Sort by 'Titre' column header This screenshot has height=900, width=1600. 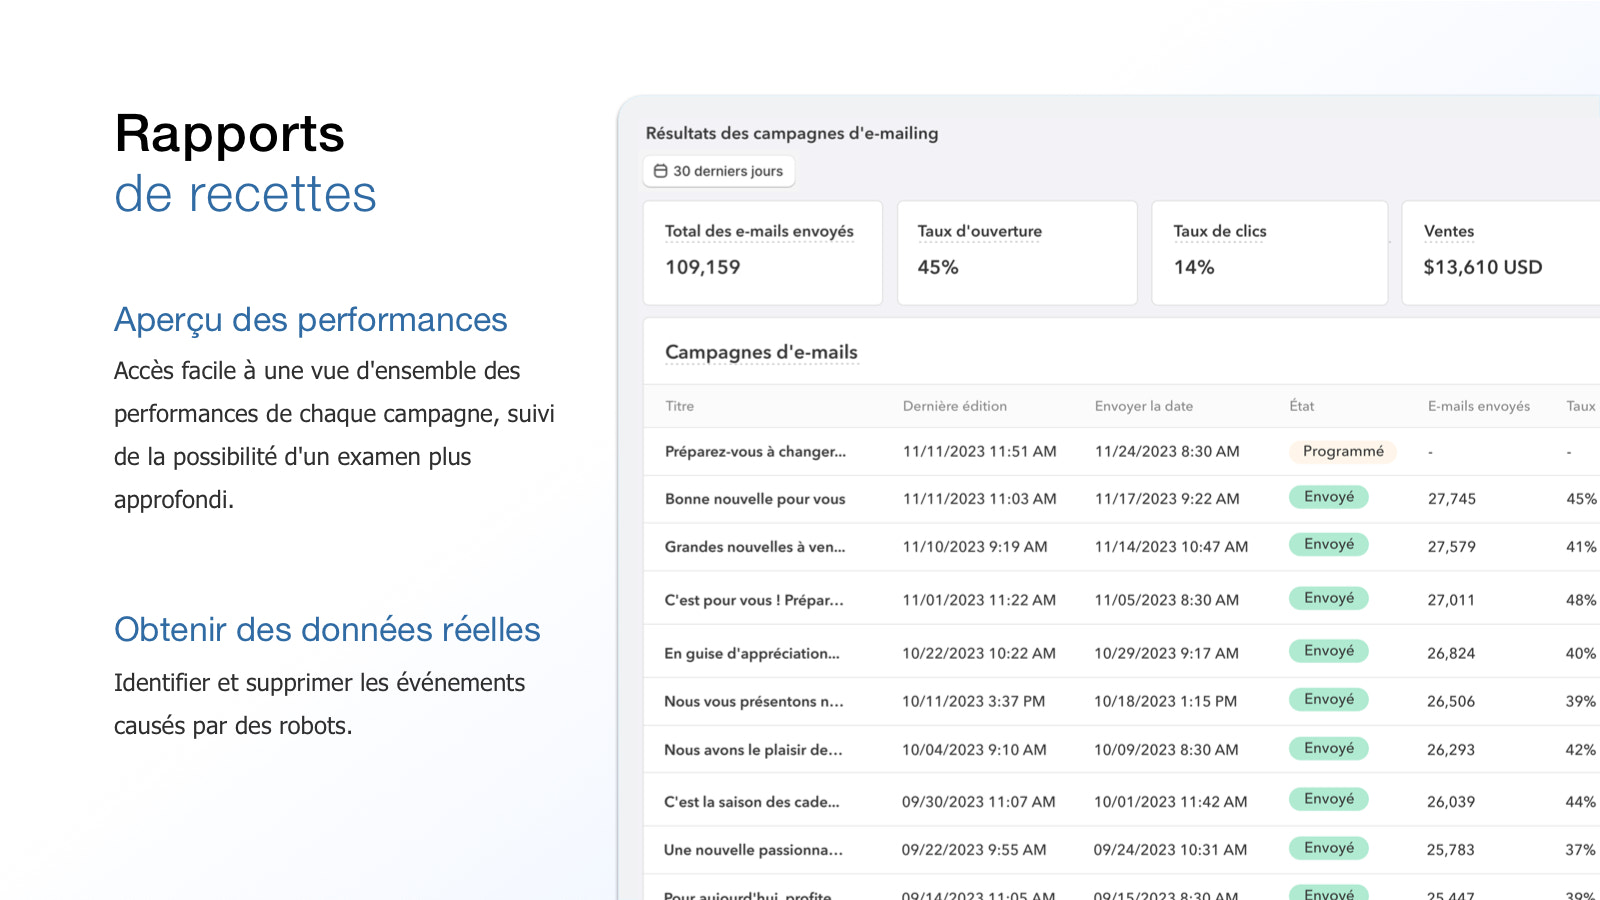[679, 406]
